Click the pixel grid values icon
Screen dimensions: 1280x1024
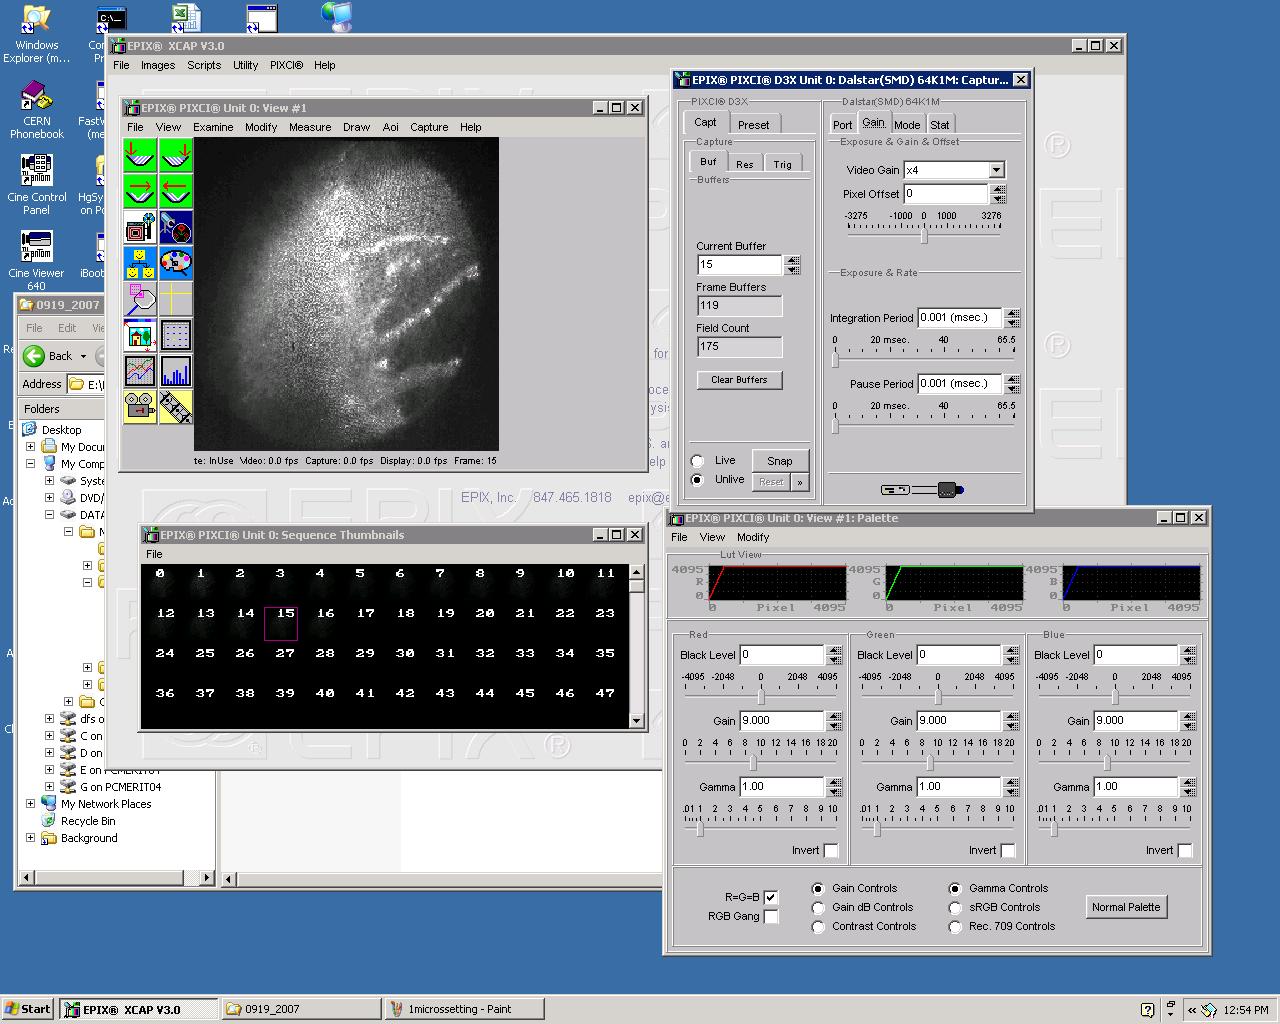point(176,335)
